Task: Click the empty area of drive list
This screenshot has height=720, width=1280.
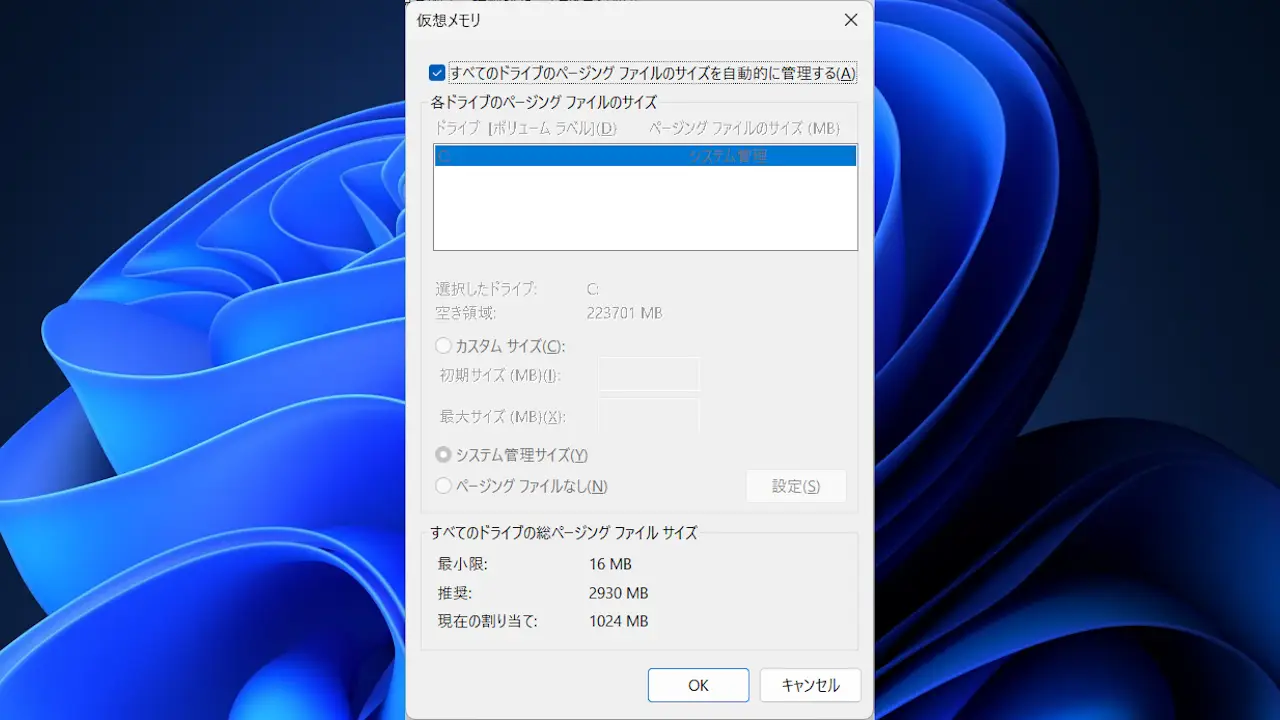Action: [644, 208]
